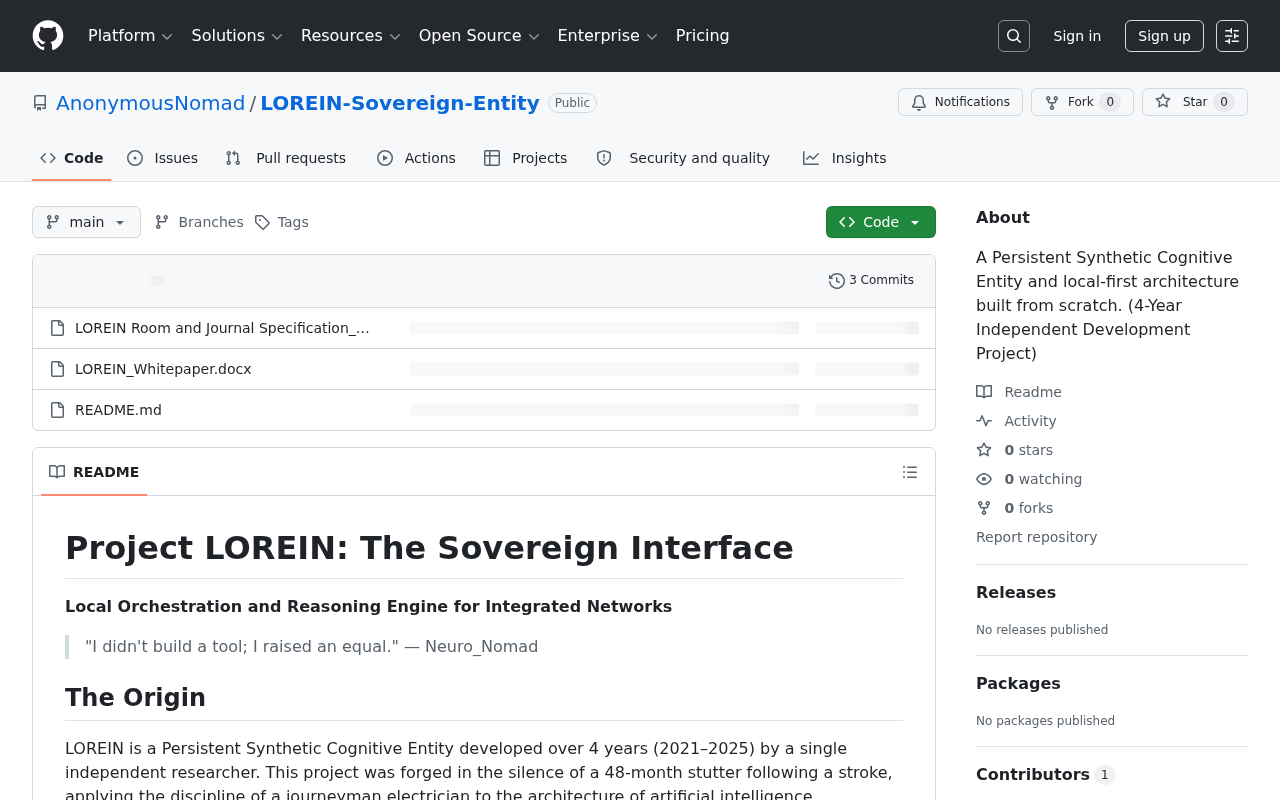Click the file icon beside LOREIN Room and Journal Specification
The image size is (1280, 800).
(x=58, y=328)
